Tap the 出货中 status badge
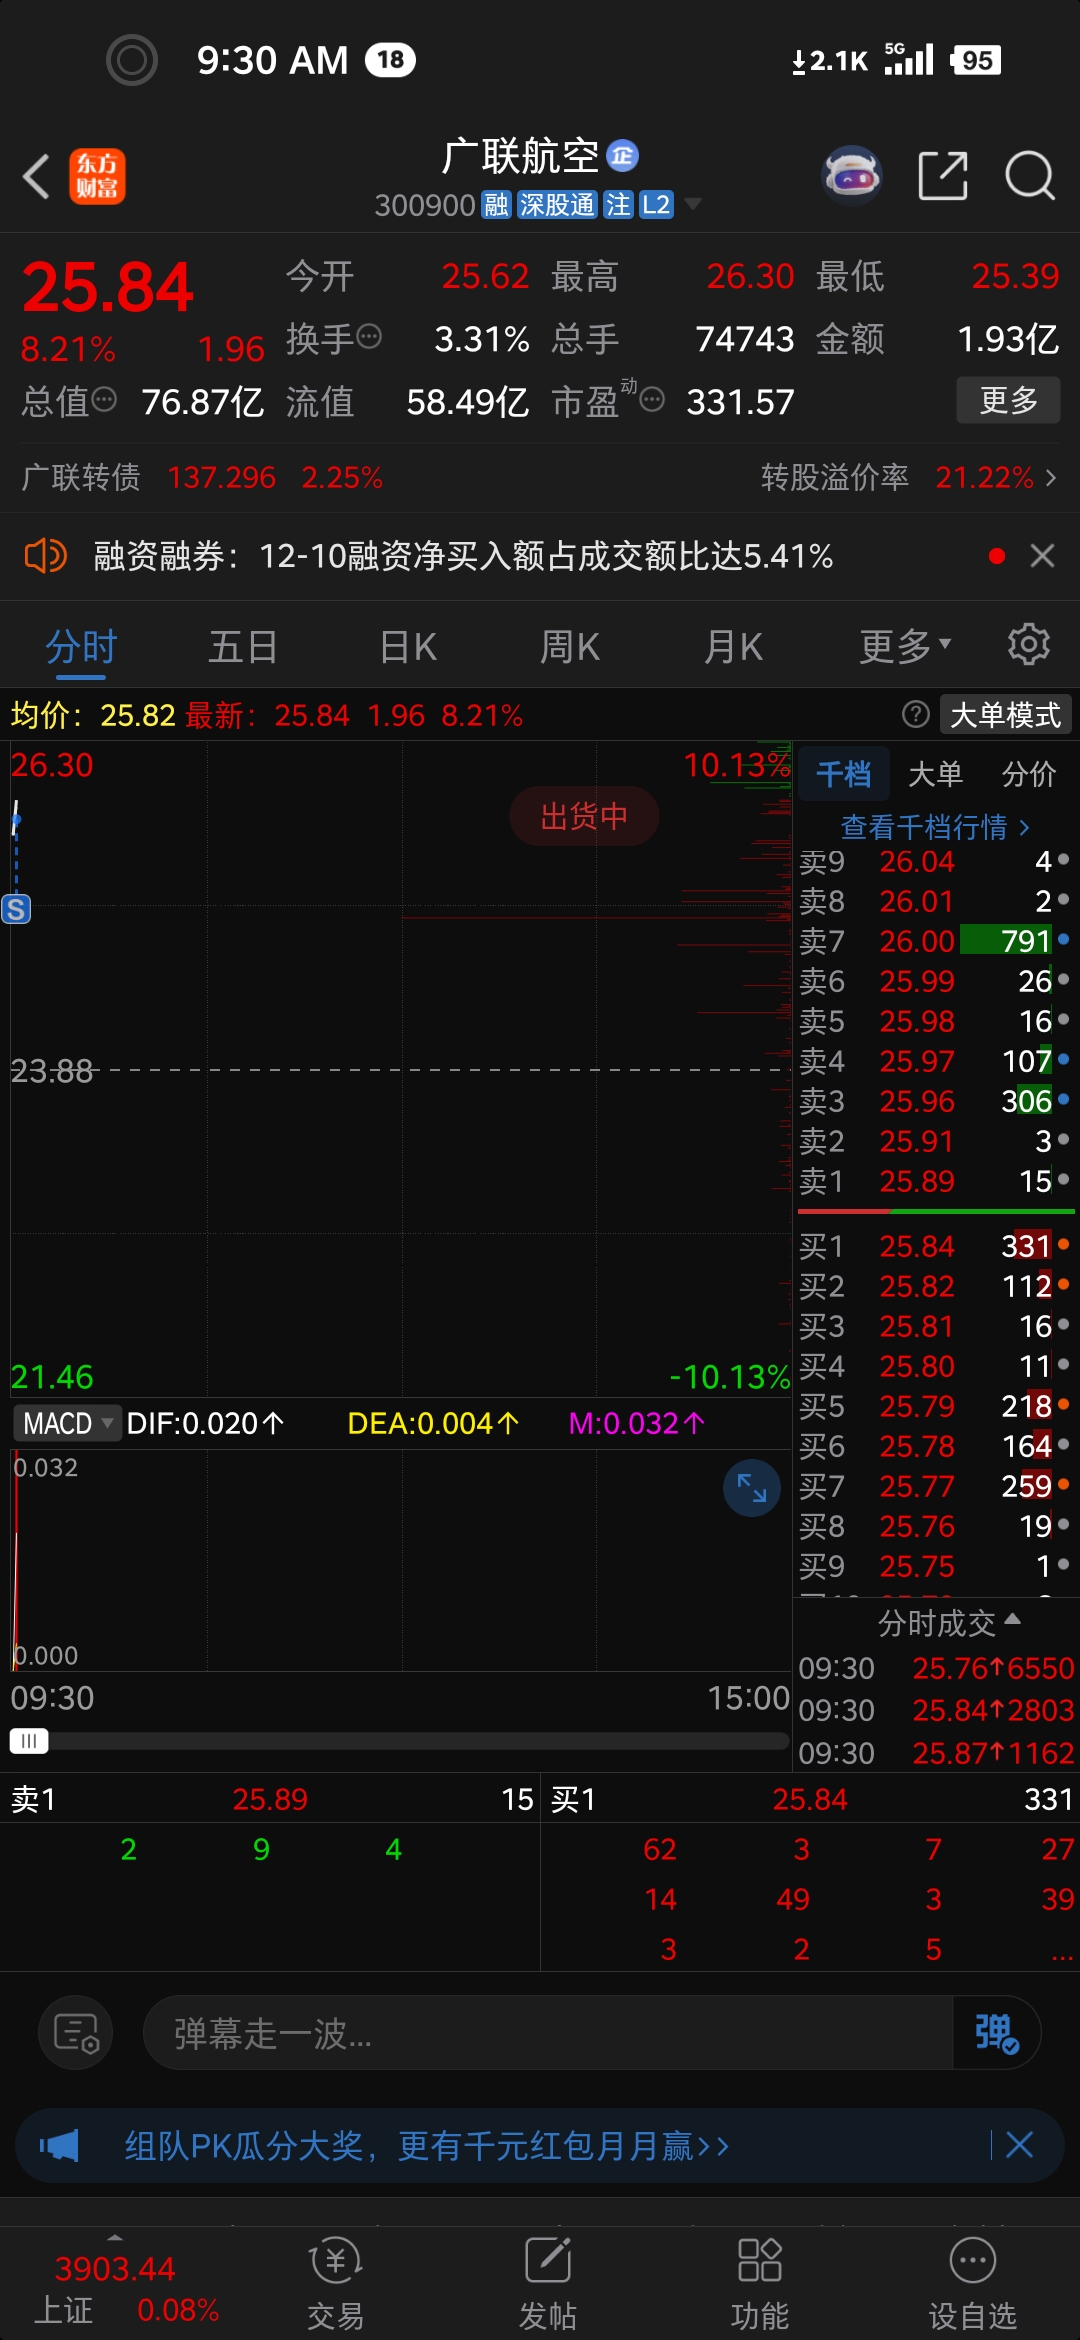The height and width of the screenshot is (2340, 1080). click(584, 816)
